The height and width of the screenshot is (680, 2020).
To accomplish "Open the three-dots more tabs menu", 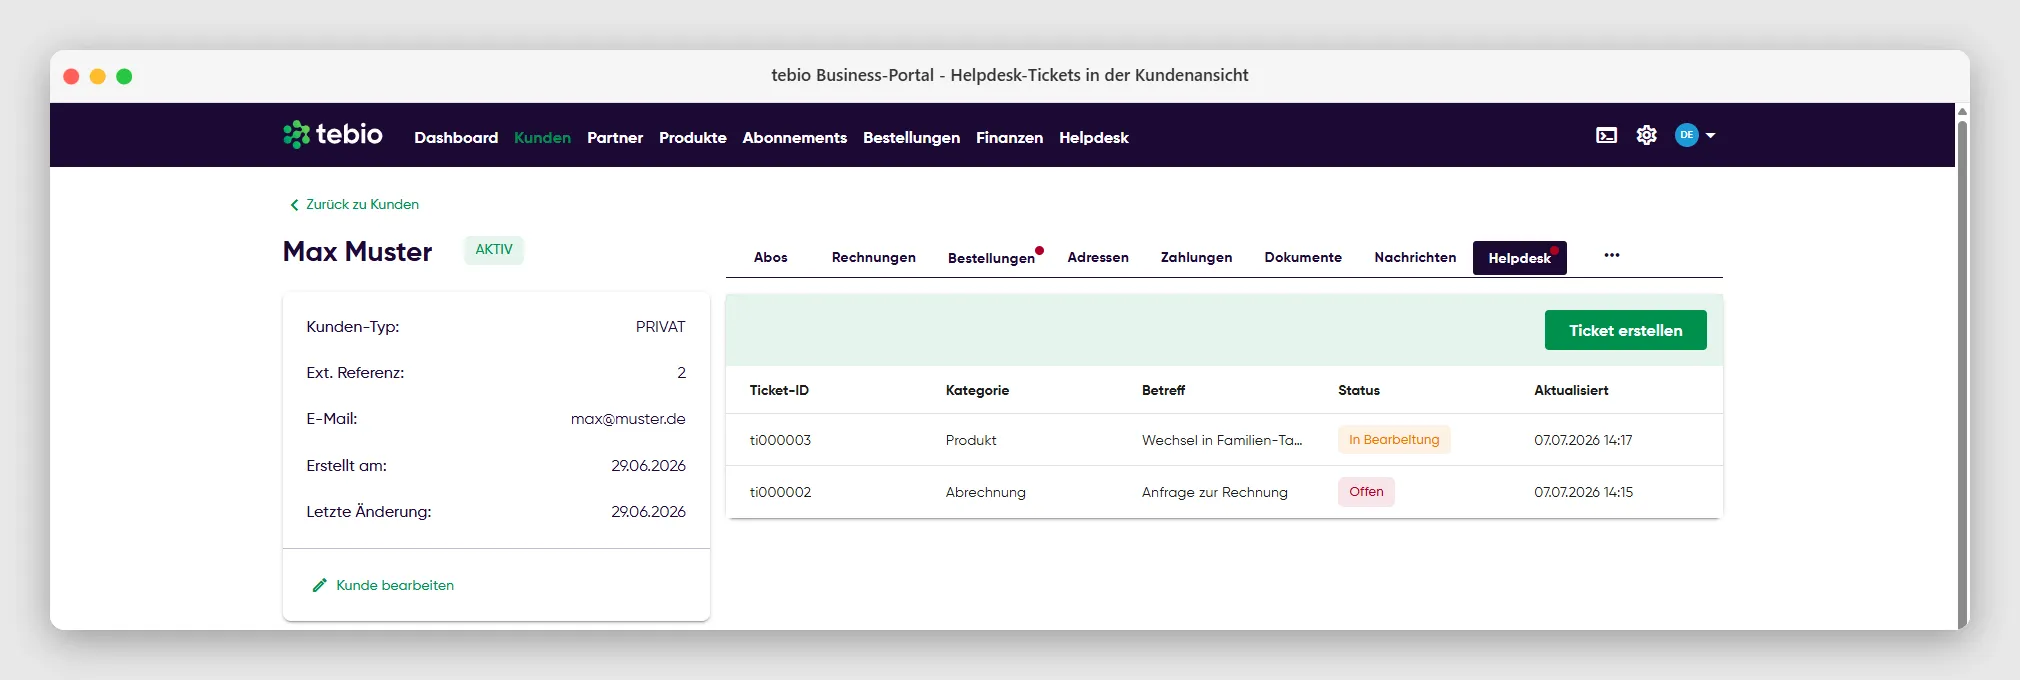I will [1612, 255].
